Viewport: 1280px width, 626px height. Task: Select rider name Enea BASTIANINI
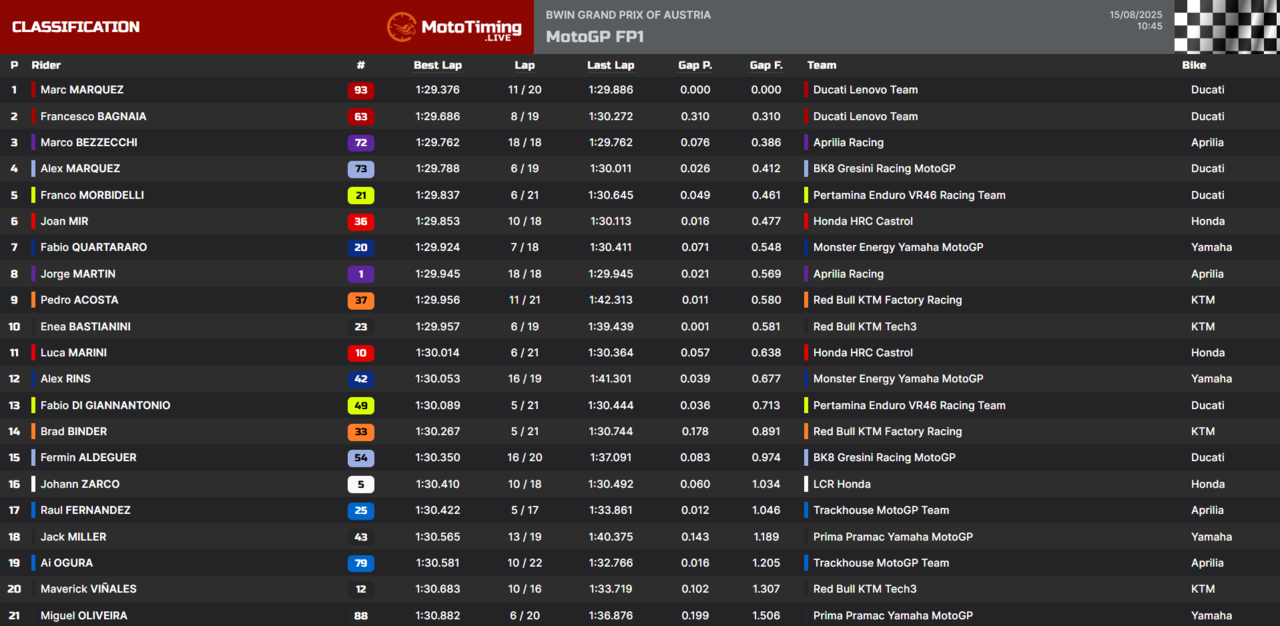85,327
